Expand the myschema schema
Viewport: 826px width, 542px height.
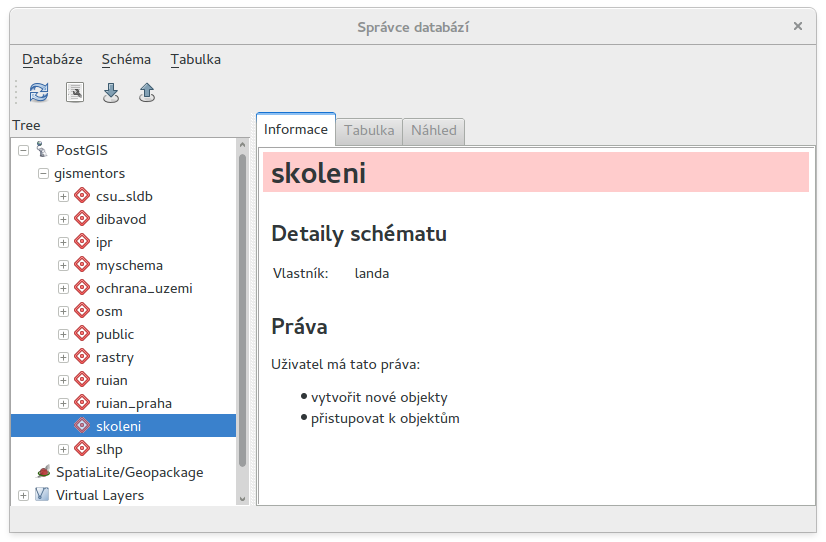(x=63, y=265)
